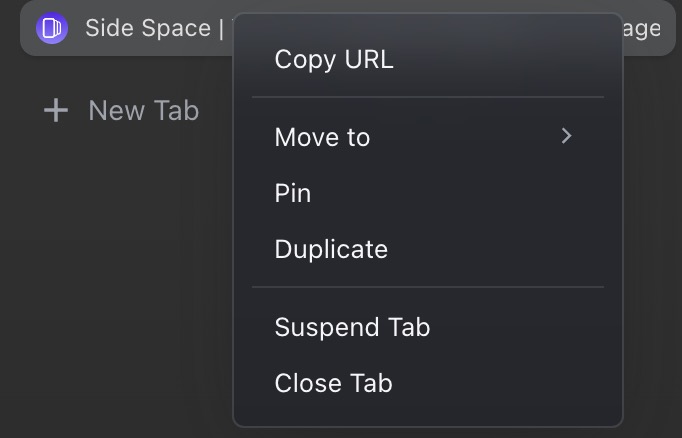Open the Move to menu entry
Viewport: 682px width, 438px height.
click(322, 137)
